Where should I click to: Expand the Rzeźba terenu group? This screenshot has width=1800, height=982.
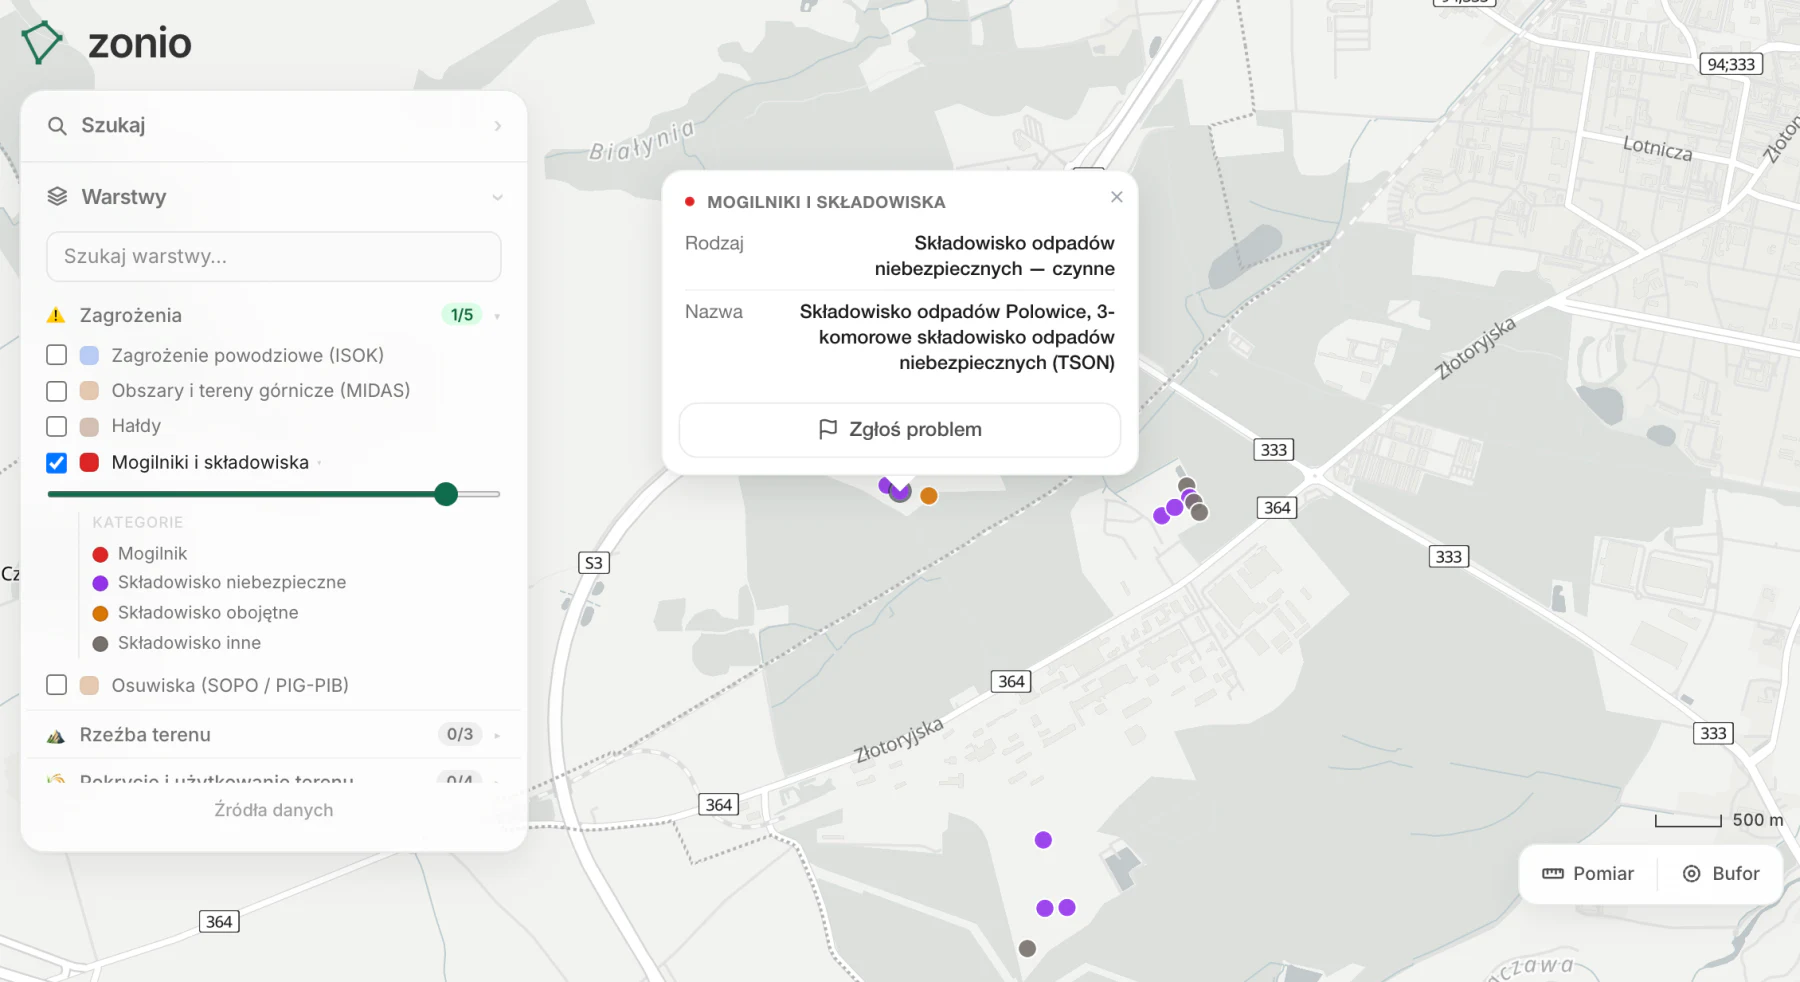497,736
